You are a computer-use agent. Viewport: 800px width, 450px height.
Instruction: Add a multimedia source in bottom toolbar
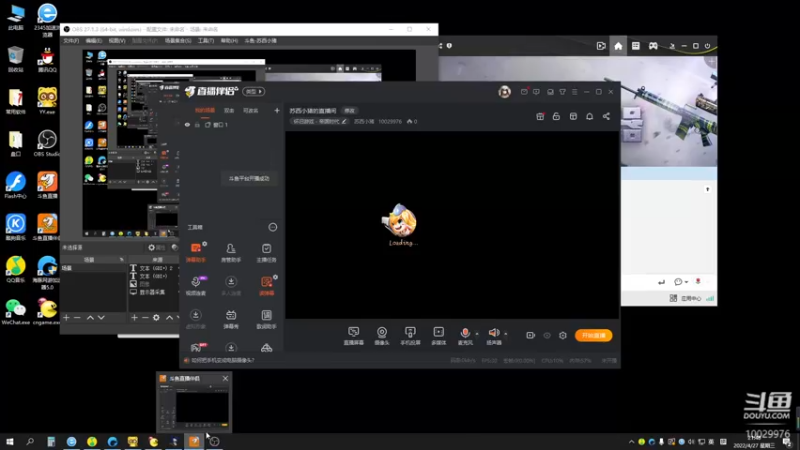click(x=438, y=336)
